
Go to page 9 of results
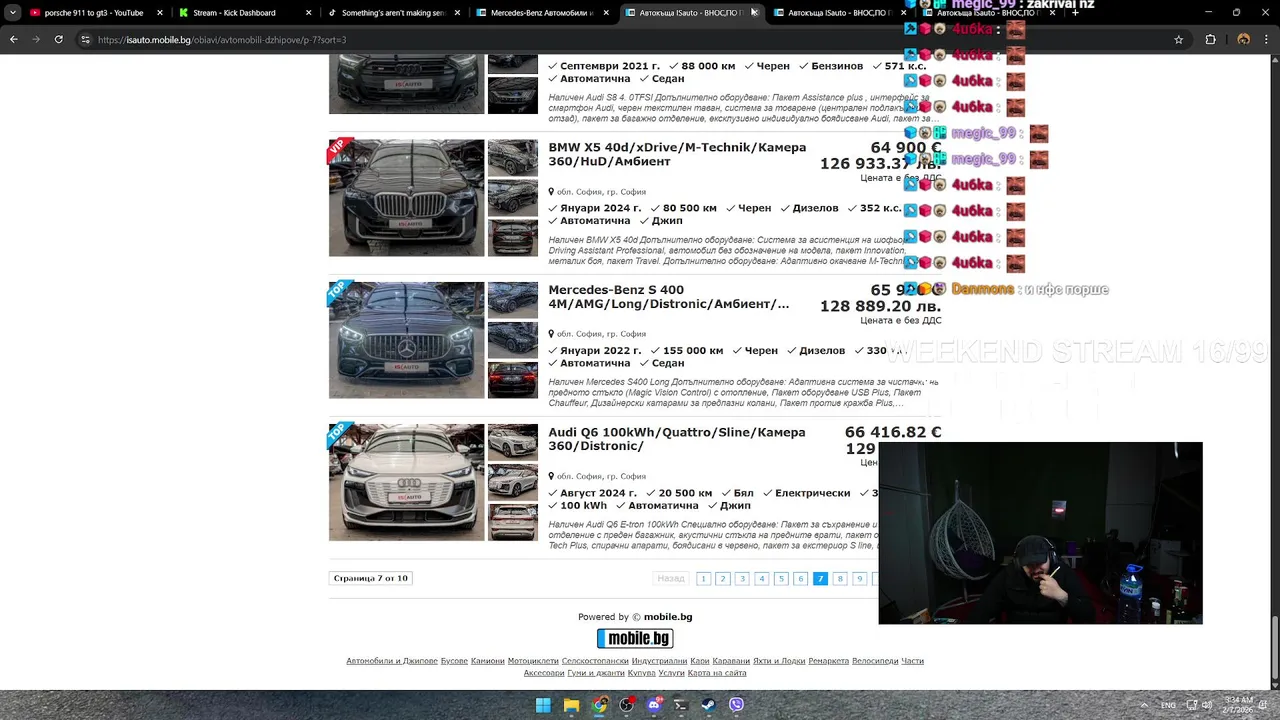pos(859,578)
